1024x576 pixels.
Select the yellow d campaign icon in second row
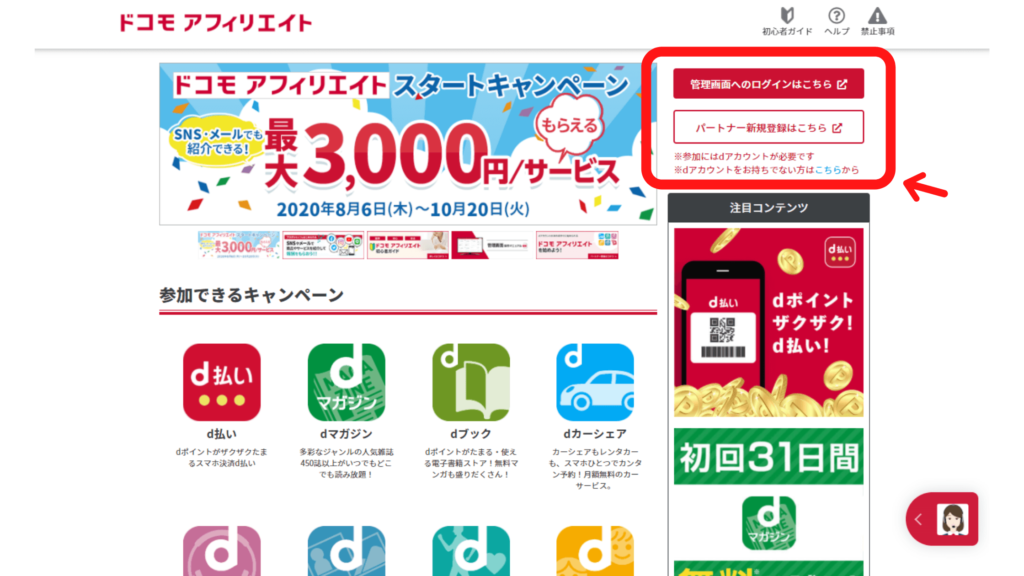click(x=595, y=551)
